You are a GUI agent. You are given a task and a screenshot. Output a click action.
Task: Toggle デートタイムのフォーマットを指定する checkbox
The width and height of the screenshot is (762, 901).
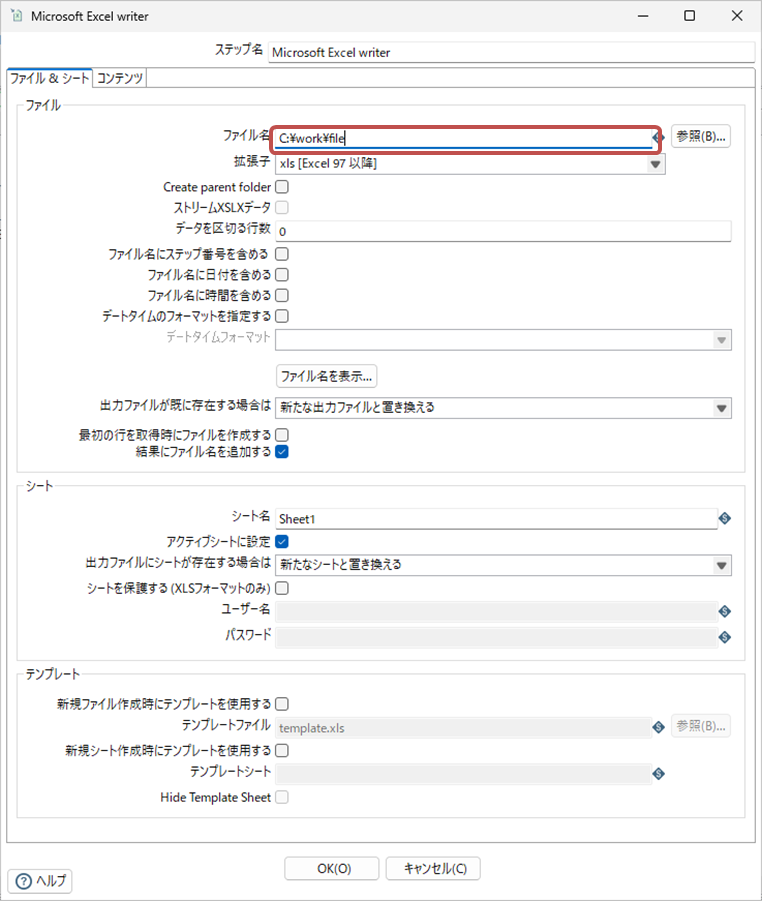(282, 316)
